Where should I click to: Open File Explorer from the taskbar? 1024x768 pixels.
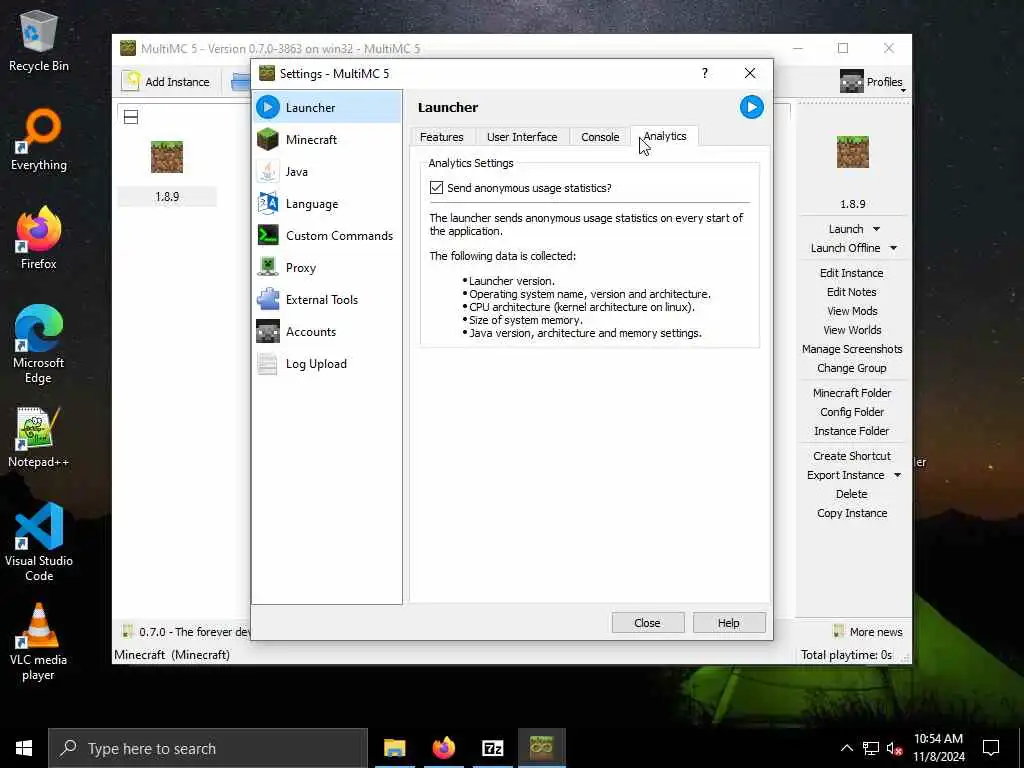(394, 748)
